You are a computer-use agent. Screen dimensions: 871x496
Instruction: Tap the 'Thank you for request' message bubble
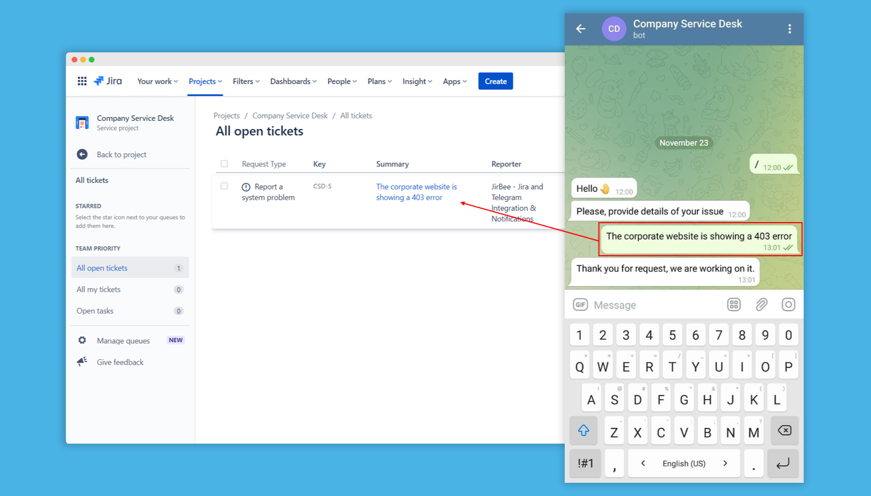[x=665, y=272]
